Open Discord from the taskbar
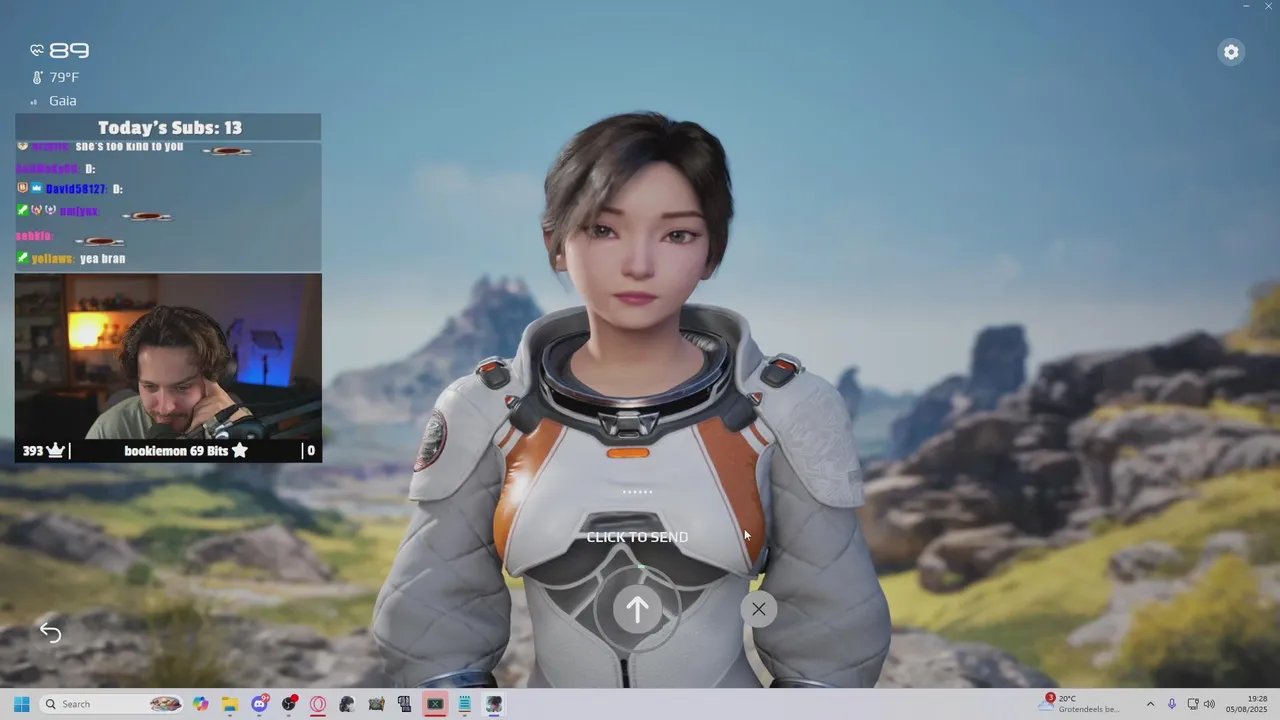The width and height of the screenshot is (1280, 720). point(260,704)
